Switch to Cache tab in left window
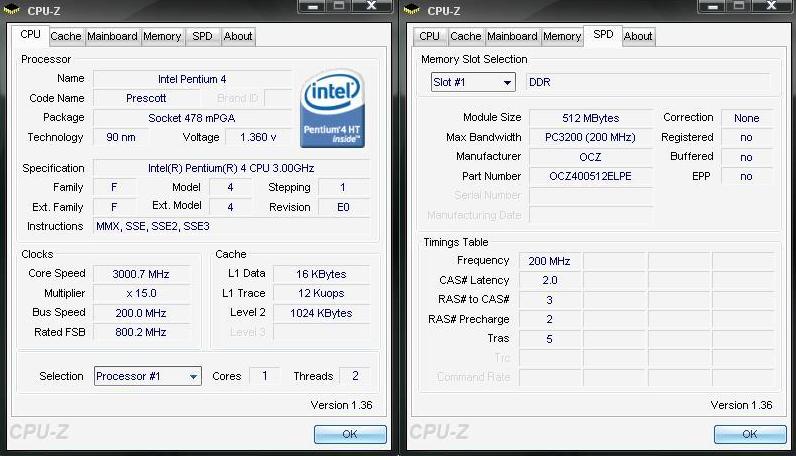The width and height of the screenshot is (796, 456). point(66,37)
